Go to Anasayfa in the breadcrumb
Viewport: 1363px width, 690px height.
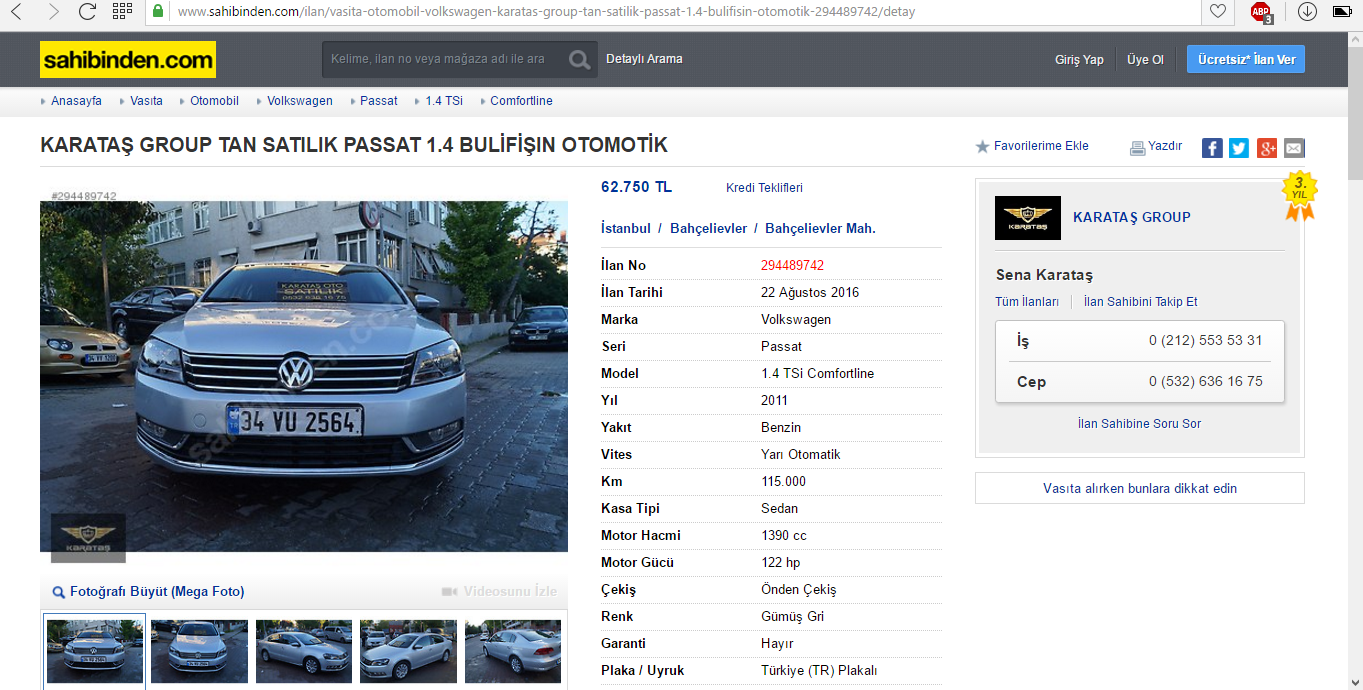tap(77, 101)
